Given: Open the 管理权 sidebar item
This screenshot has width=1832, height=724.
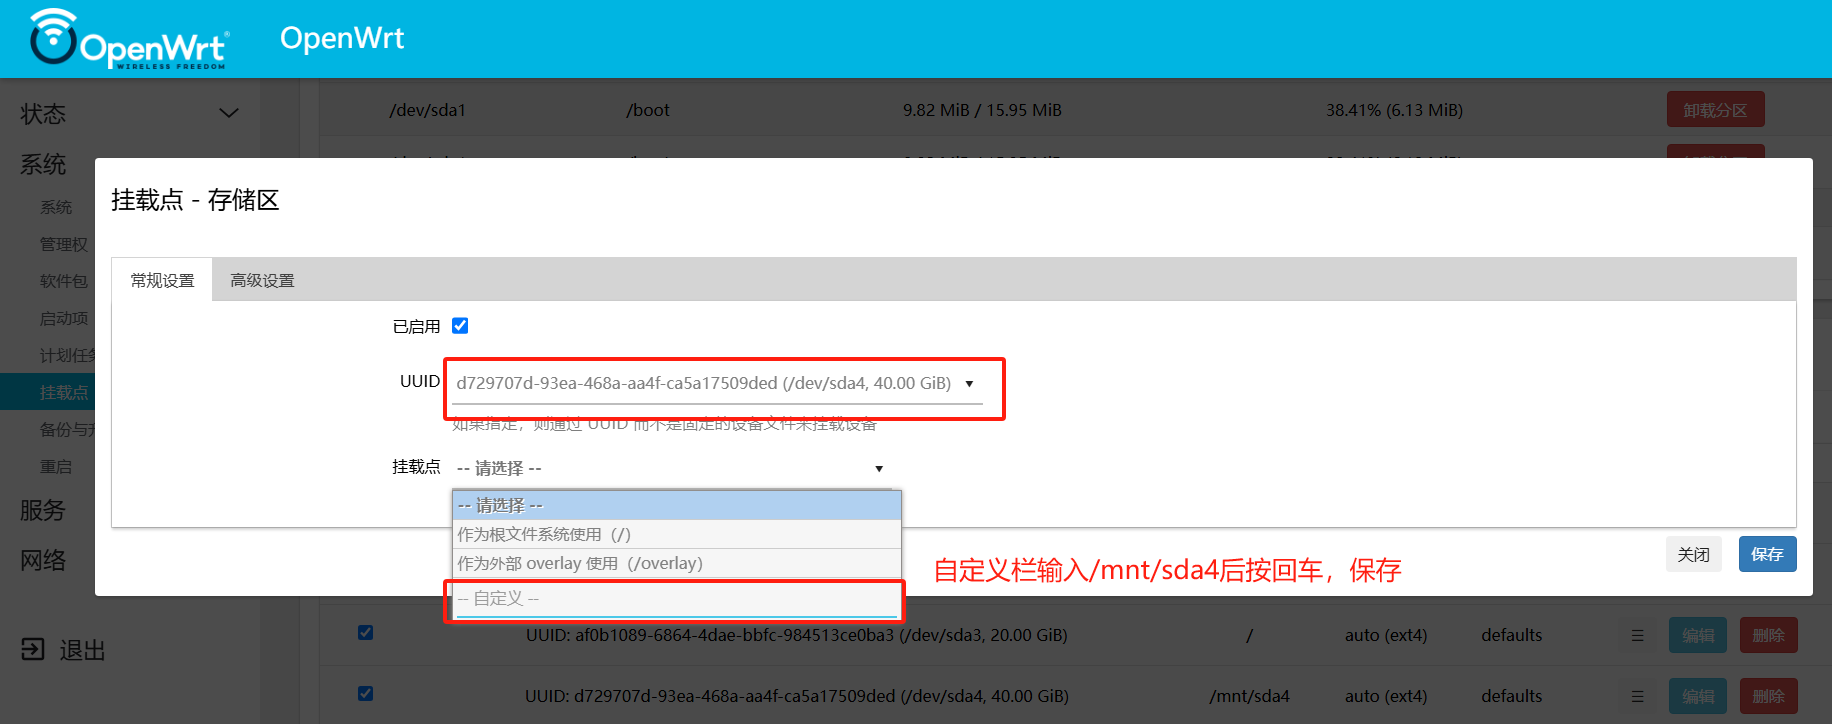Looking at the screenshot, I should (64, 244).
